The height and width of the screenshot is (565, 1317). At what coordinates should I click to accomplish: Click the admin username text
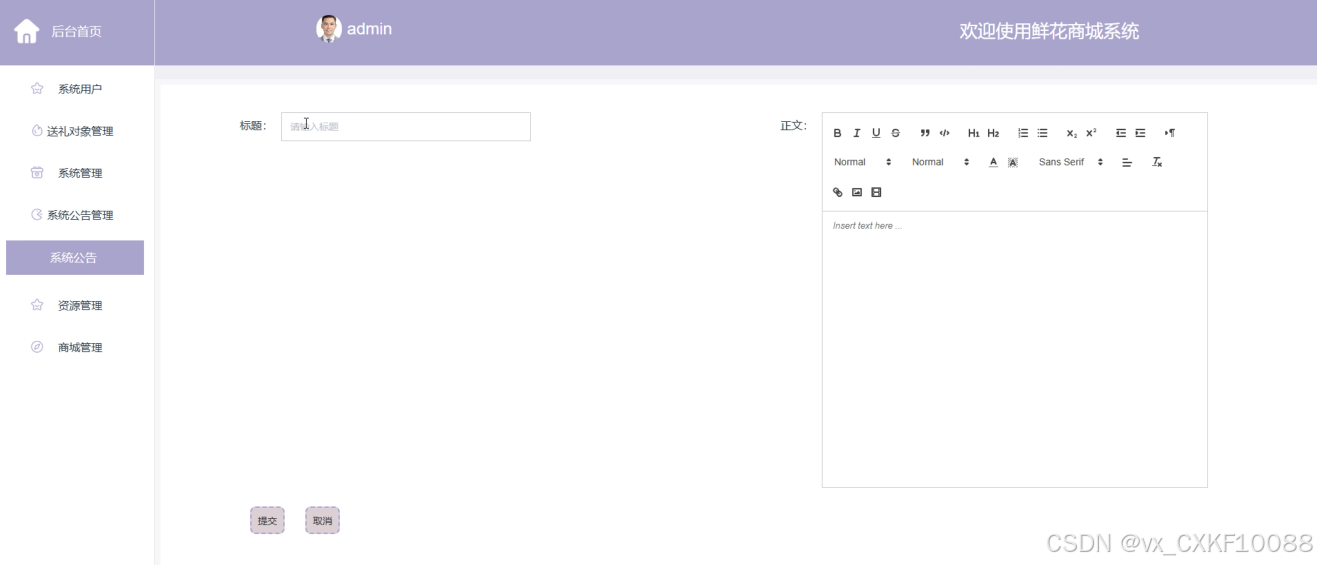coord(369,29)
